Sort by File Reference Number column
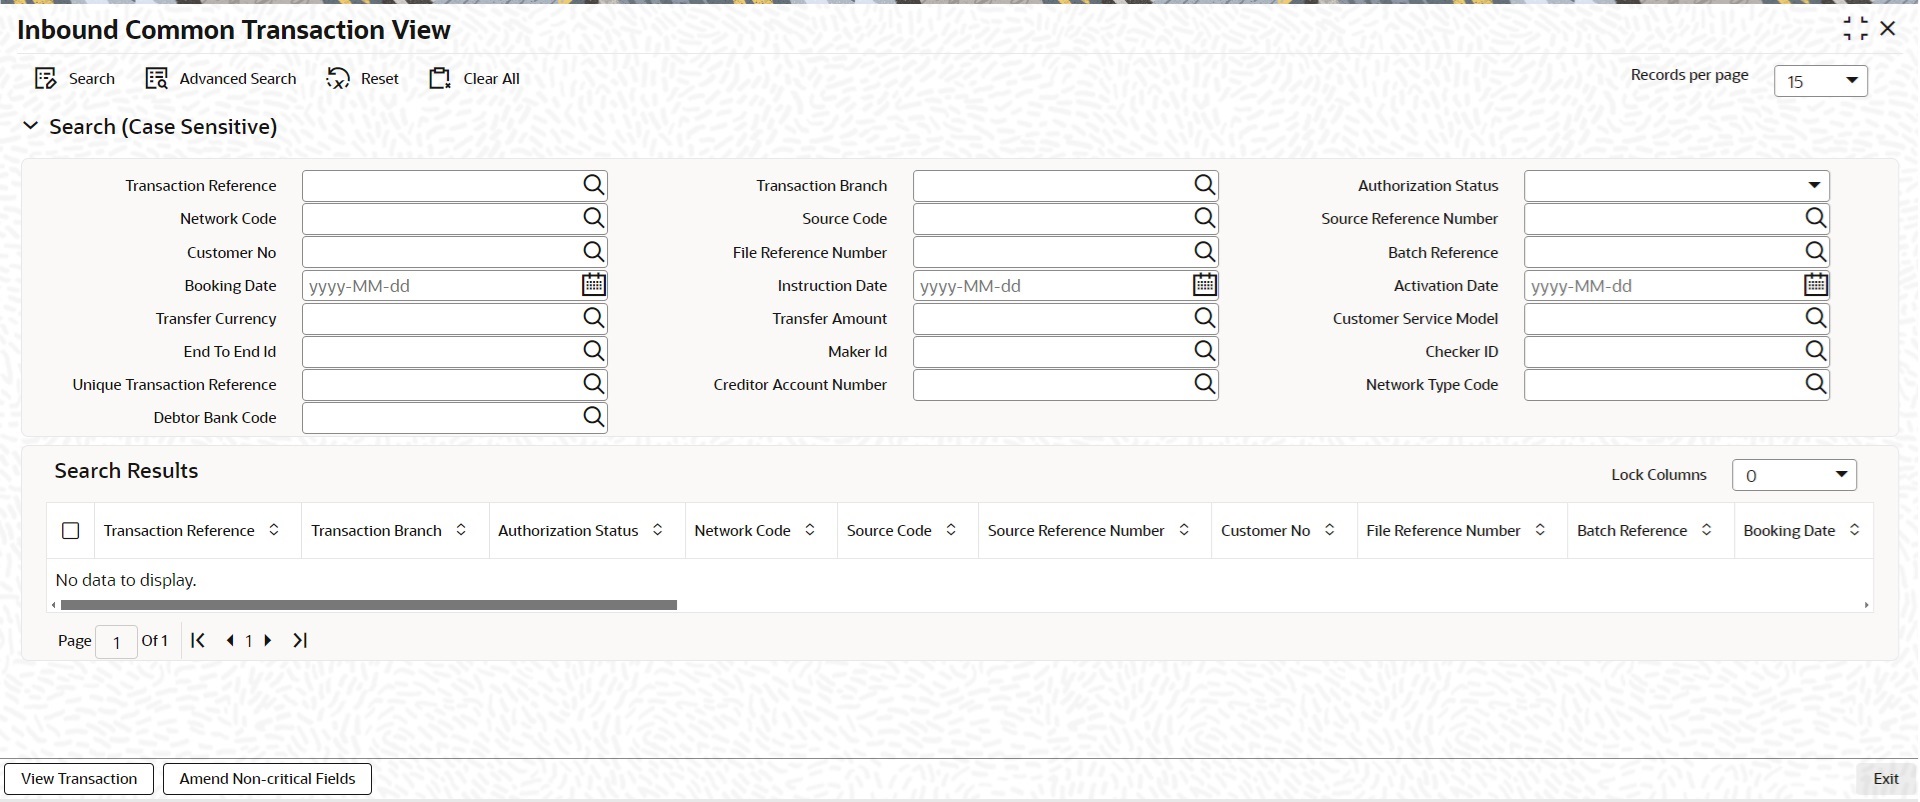Screen dimensions: 1920x802 [x=1540, y=530]
